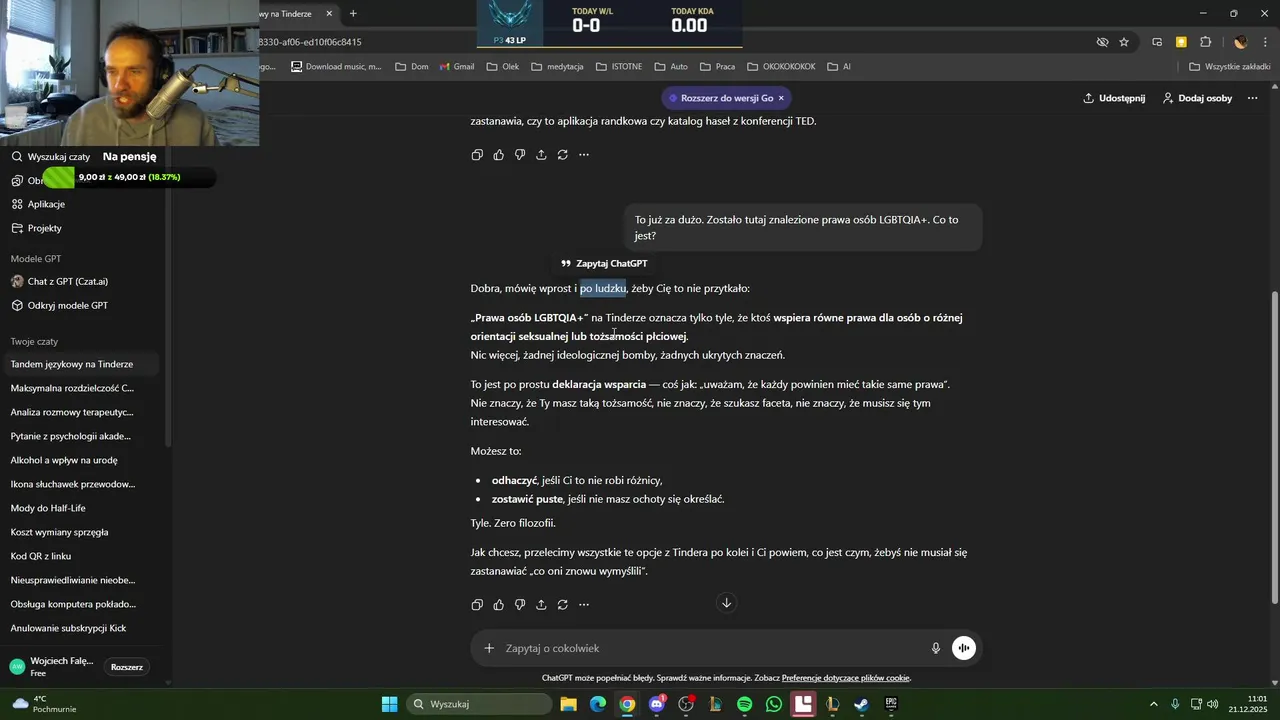Open the Chrome extensions puzzle icon
Screen dimensions: 1280x720
[x=1206, y=42]
